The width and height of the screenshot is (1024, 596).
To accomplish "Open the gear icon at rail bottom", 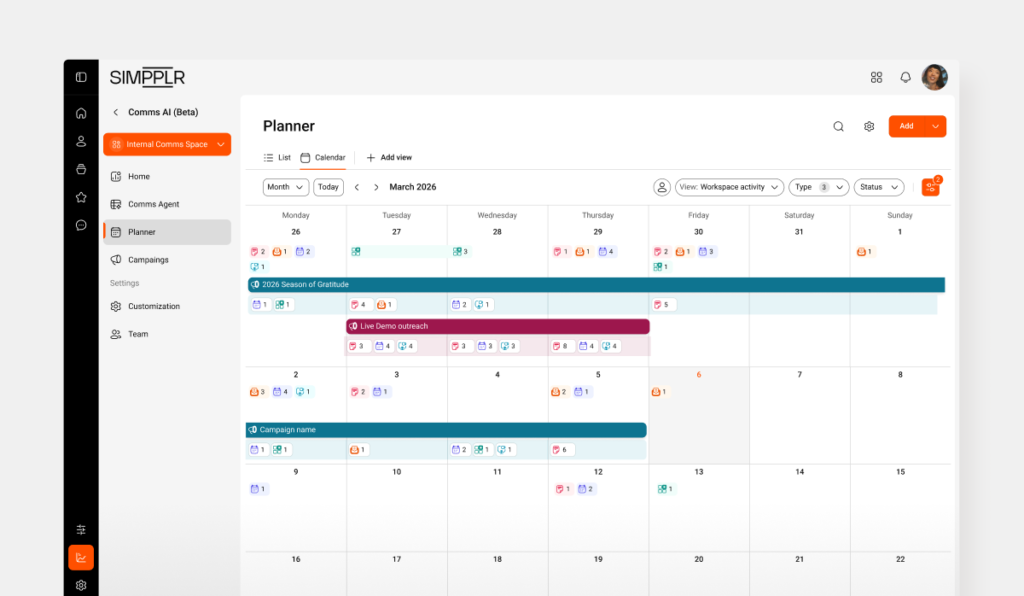I will (81, 586).
